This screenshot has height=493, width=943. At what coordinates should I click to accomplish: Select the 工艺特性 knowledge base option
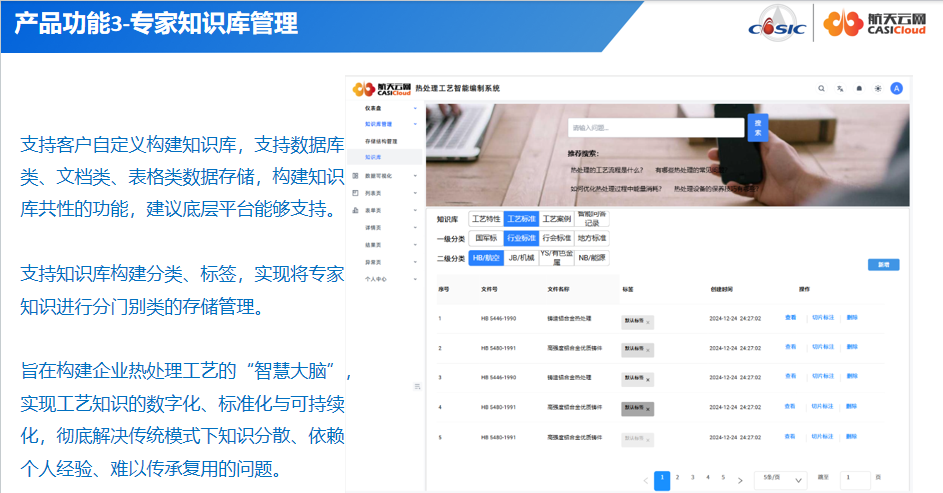pos(486,218)
